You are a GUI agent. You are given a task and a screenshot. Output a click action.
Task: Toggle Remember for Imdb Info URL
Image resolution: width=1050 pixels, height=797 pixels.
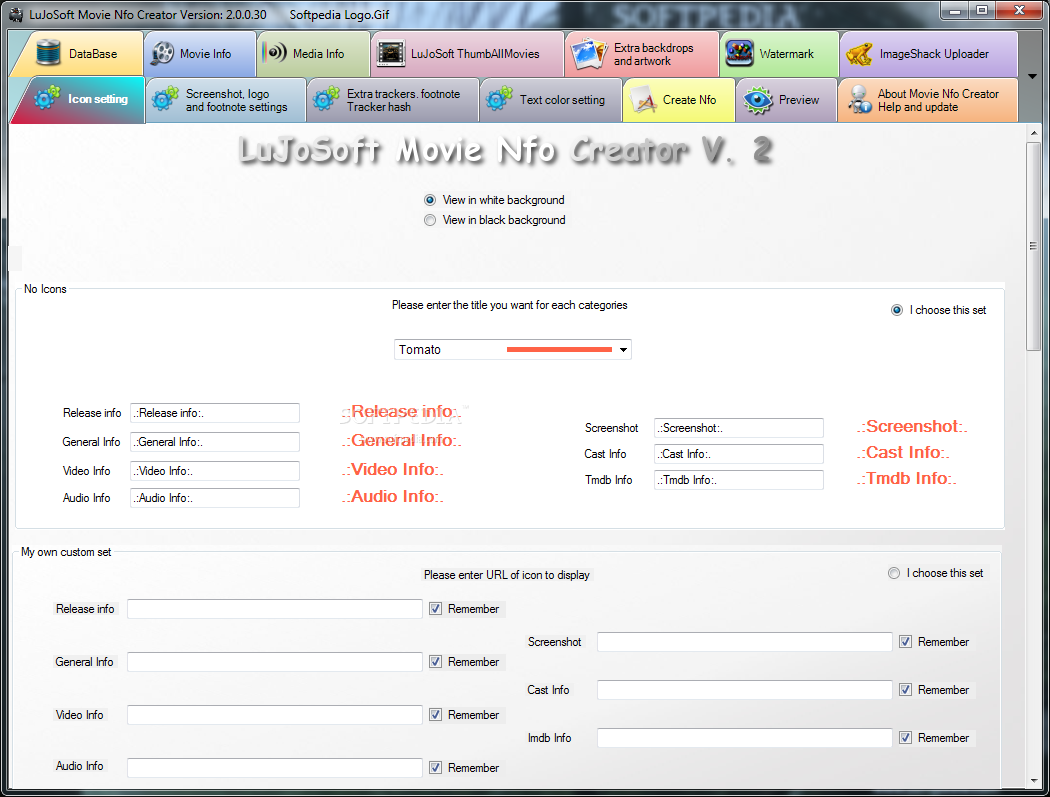pos(905,737)
